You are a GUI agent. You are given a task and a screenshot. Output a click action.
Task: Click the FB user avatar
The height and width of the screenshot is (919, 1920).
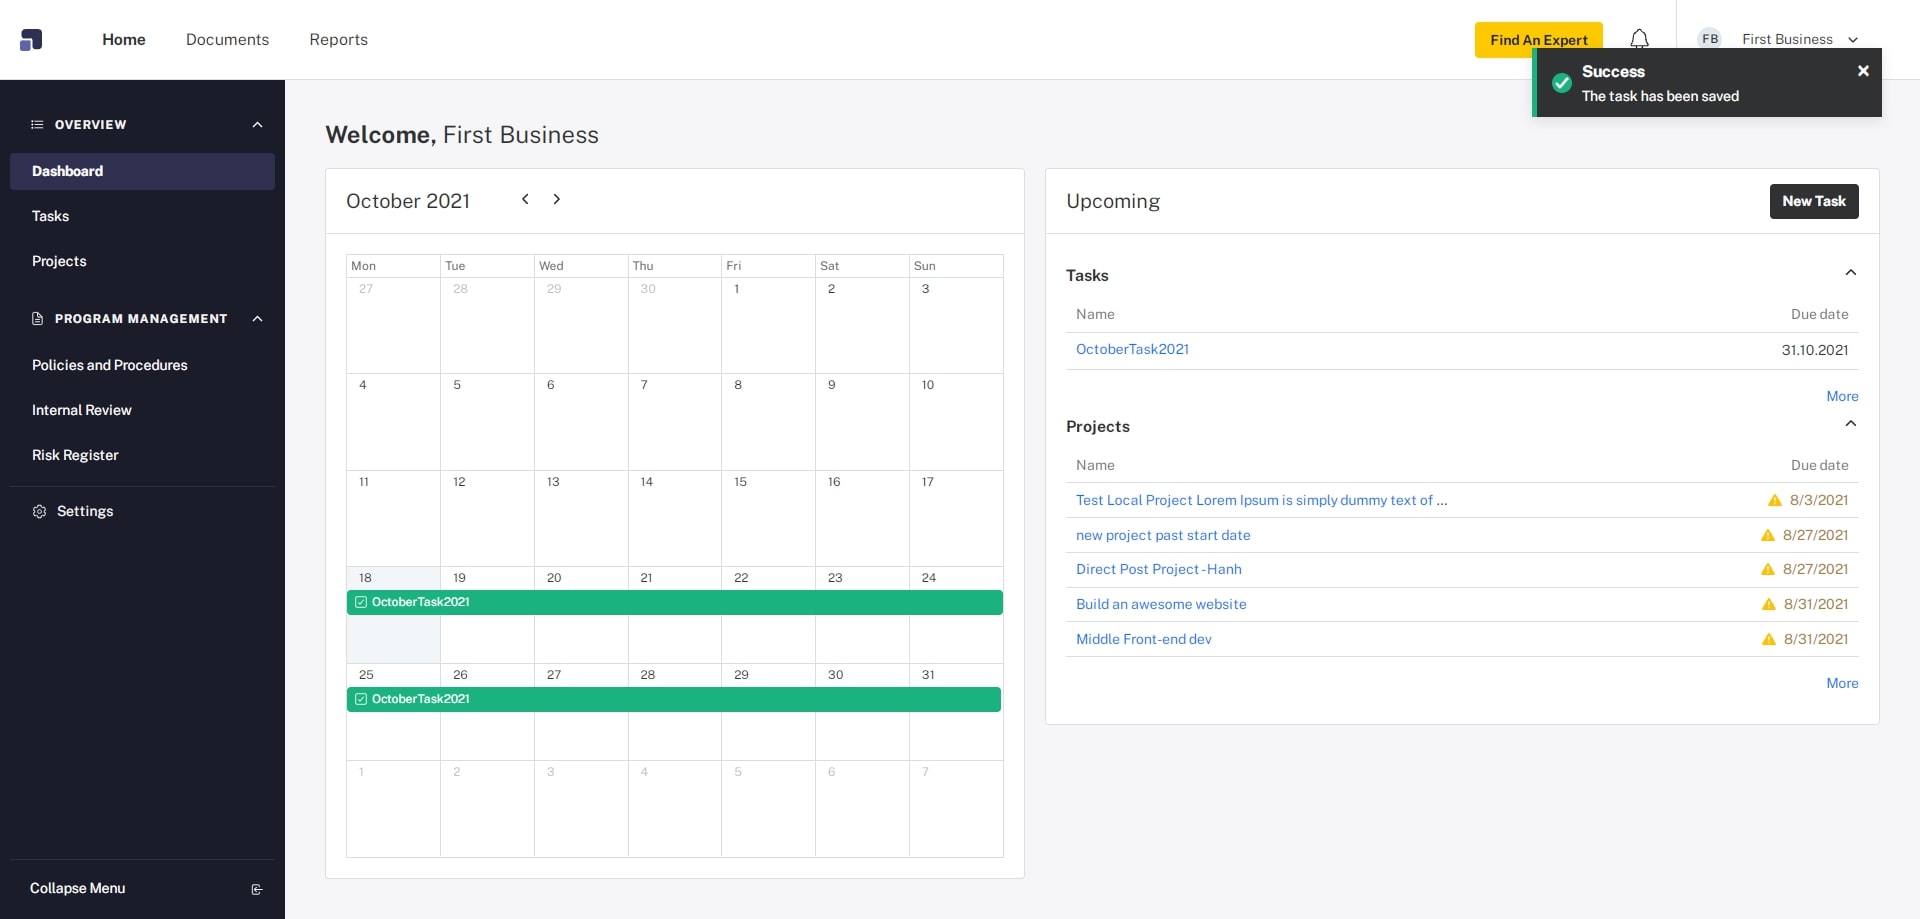tap(1710, 39)
